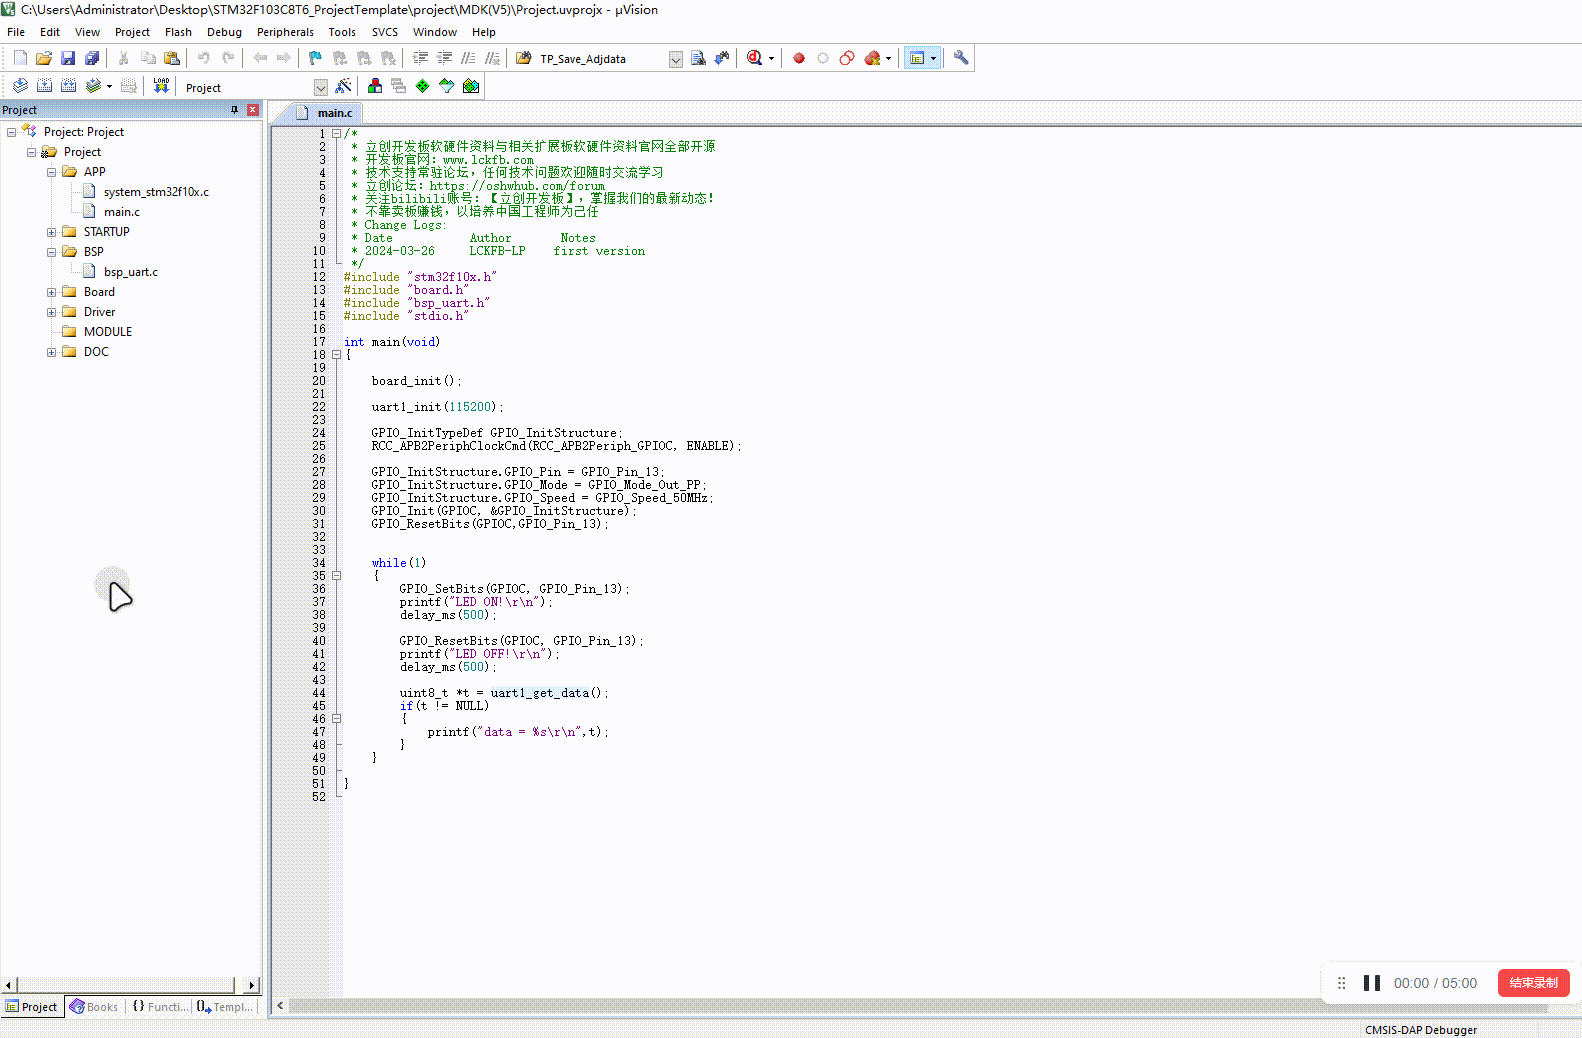Open the Peripherals menu
Image resolution: width=1582 pixels, height=1038 pixels.
(x=285, y=32)
